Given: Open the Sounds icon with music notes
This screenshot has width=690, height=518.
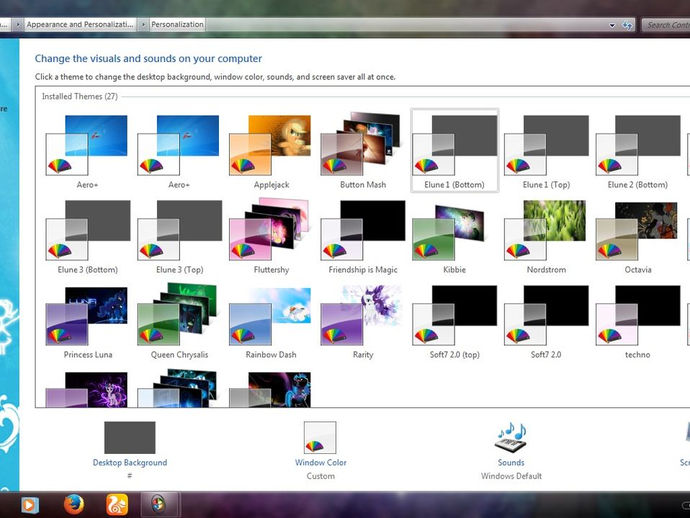Looking at the screenshot, I should pos(511,437).
